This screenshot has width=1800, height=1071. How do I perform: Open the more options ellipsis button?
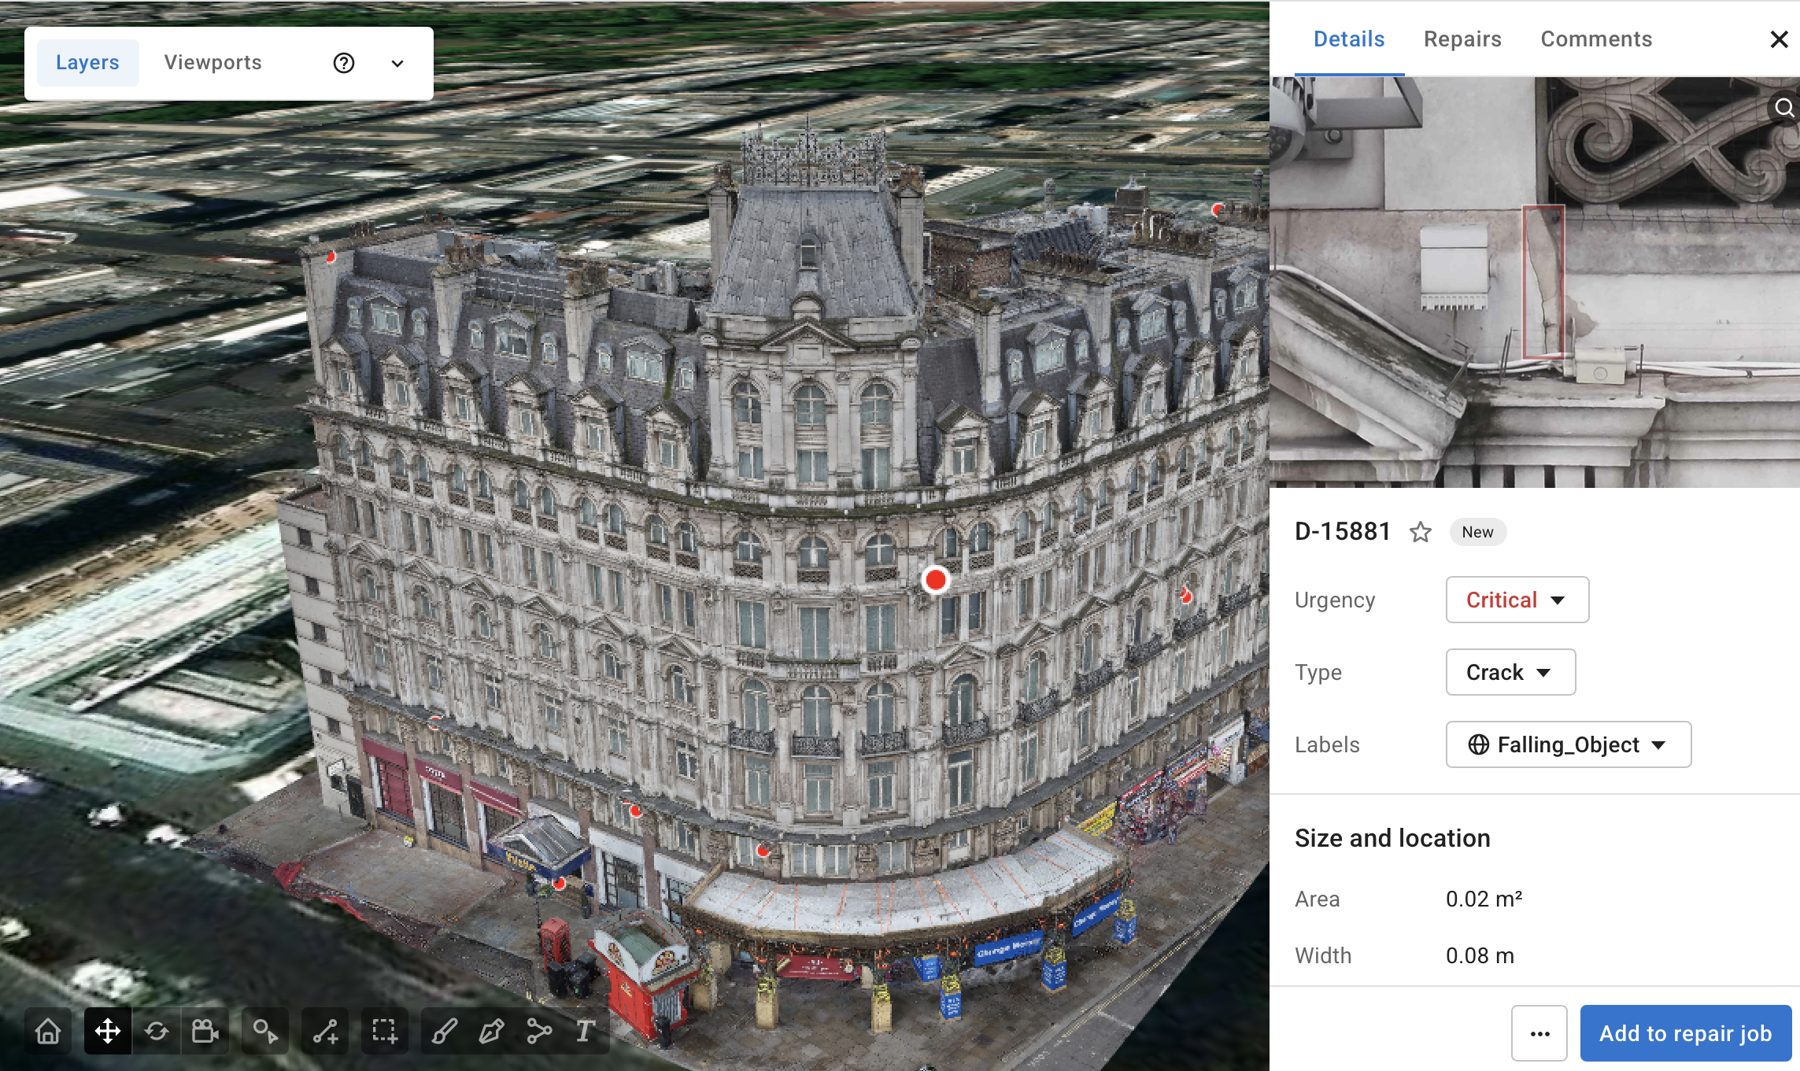coord(1539,1033)
